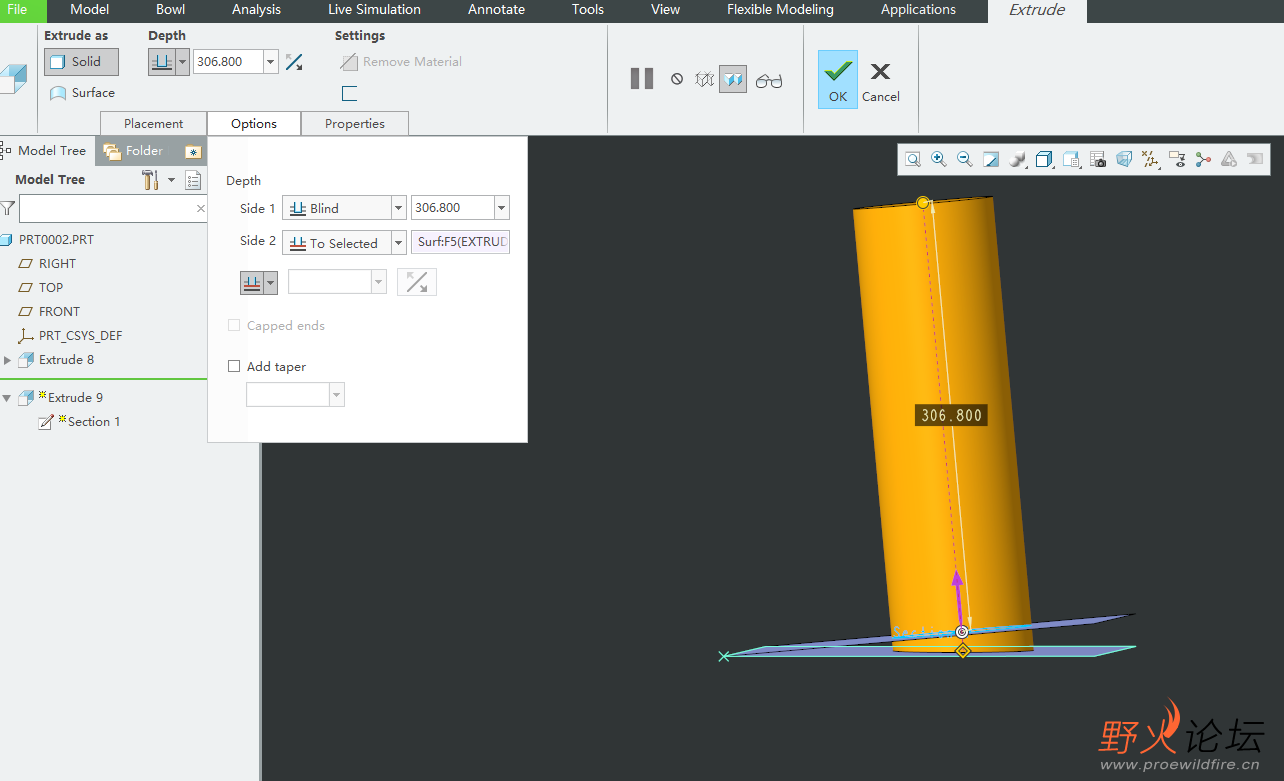This screenshot has width=1284, height=781.
Task: Open model tree settings hammer icon
Action: coord(151,180)
